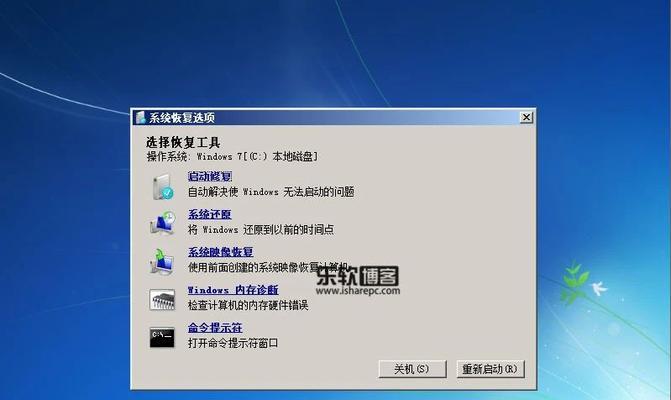671x400 pixels.
Task: Click the 操作系统: Windows 7 line
Action: point(232,157)
